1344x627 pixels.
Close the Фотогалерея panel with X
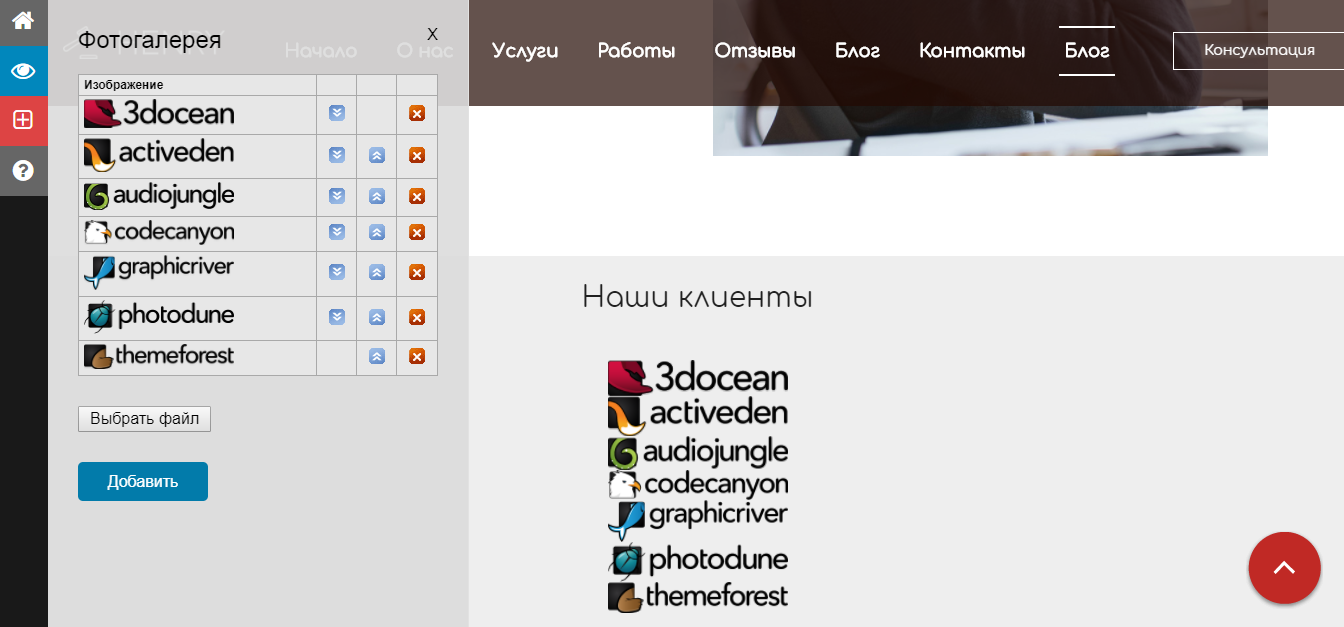tap(432, 34)
